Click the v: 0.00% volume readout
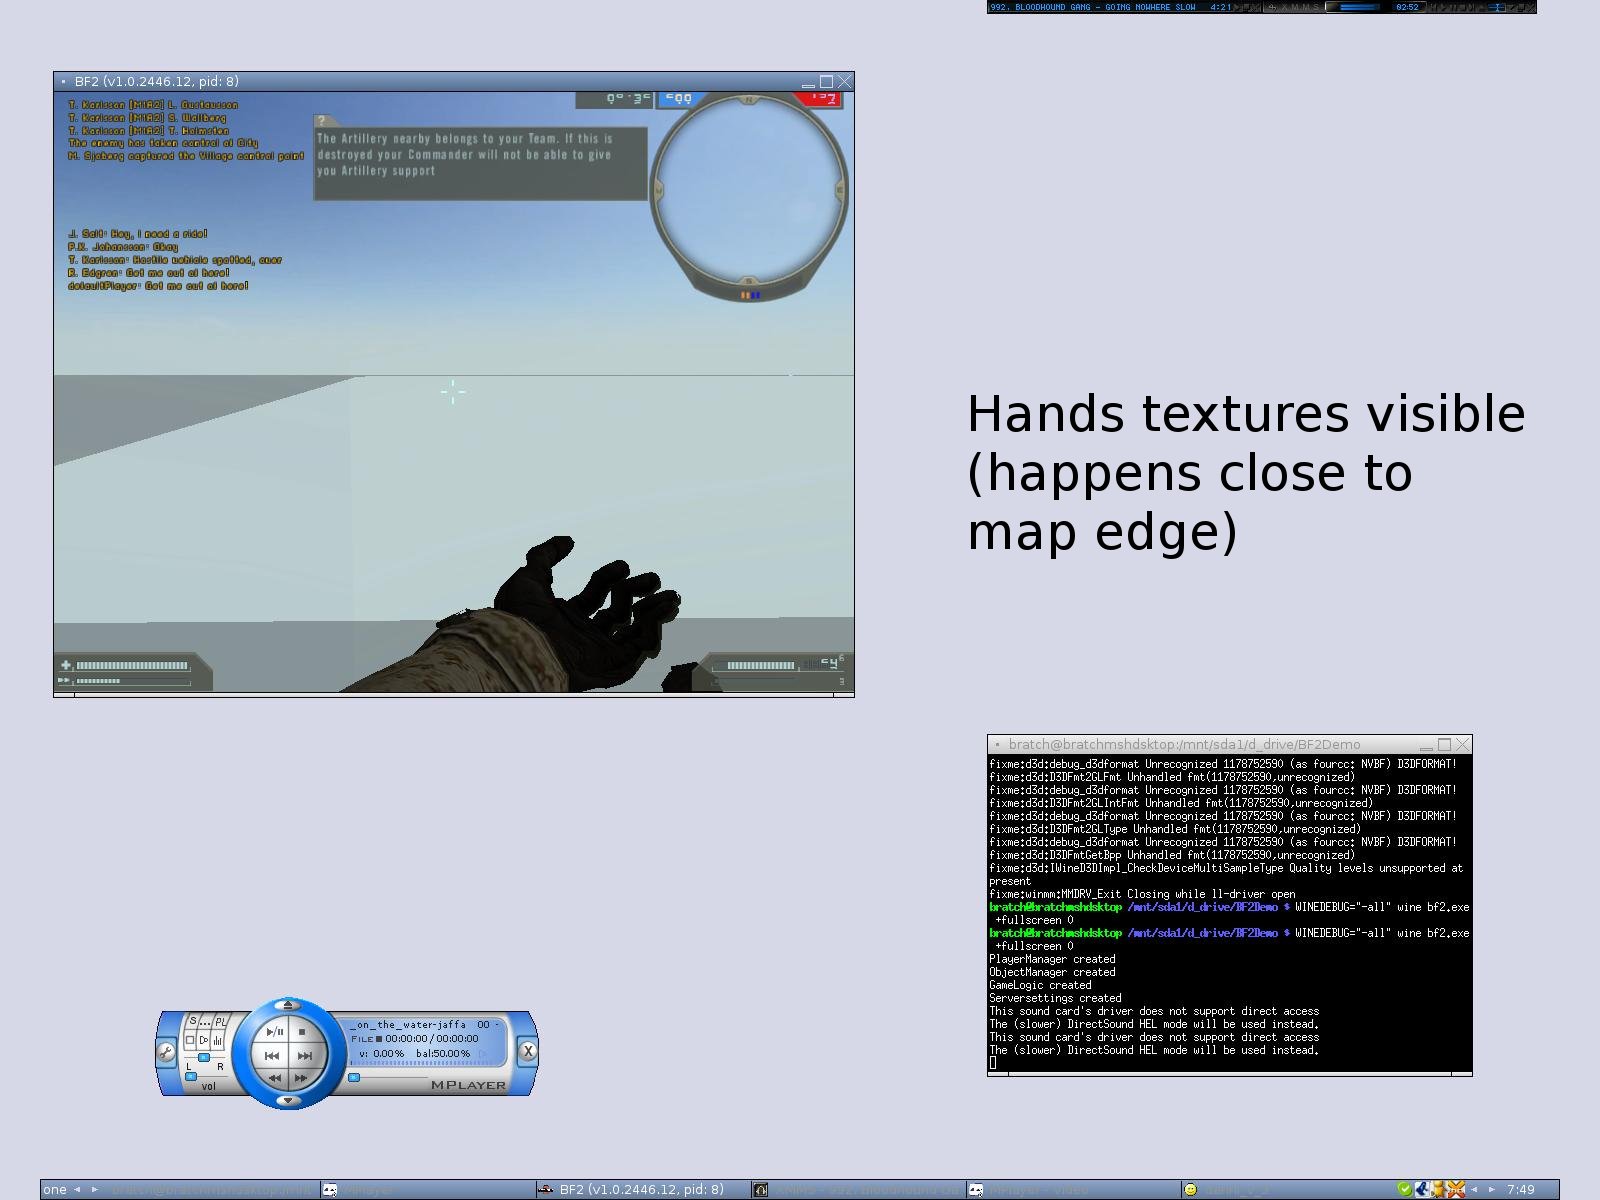The image size is (1600, 1200). tap(382, 1053)
